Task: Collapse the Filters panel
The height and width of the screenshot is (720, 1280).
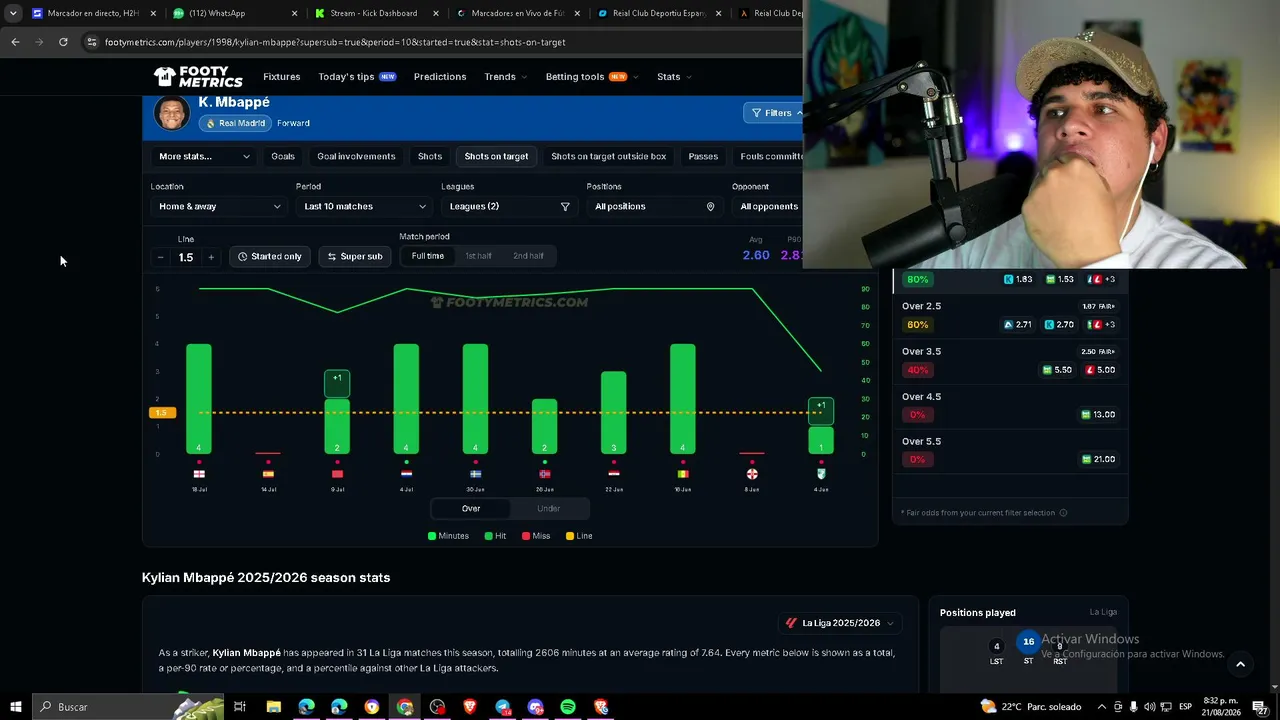Action: (773, 113)
